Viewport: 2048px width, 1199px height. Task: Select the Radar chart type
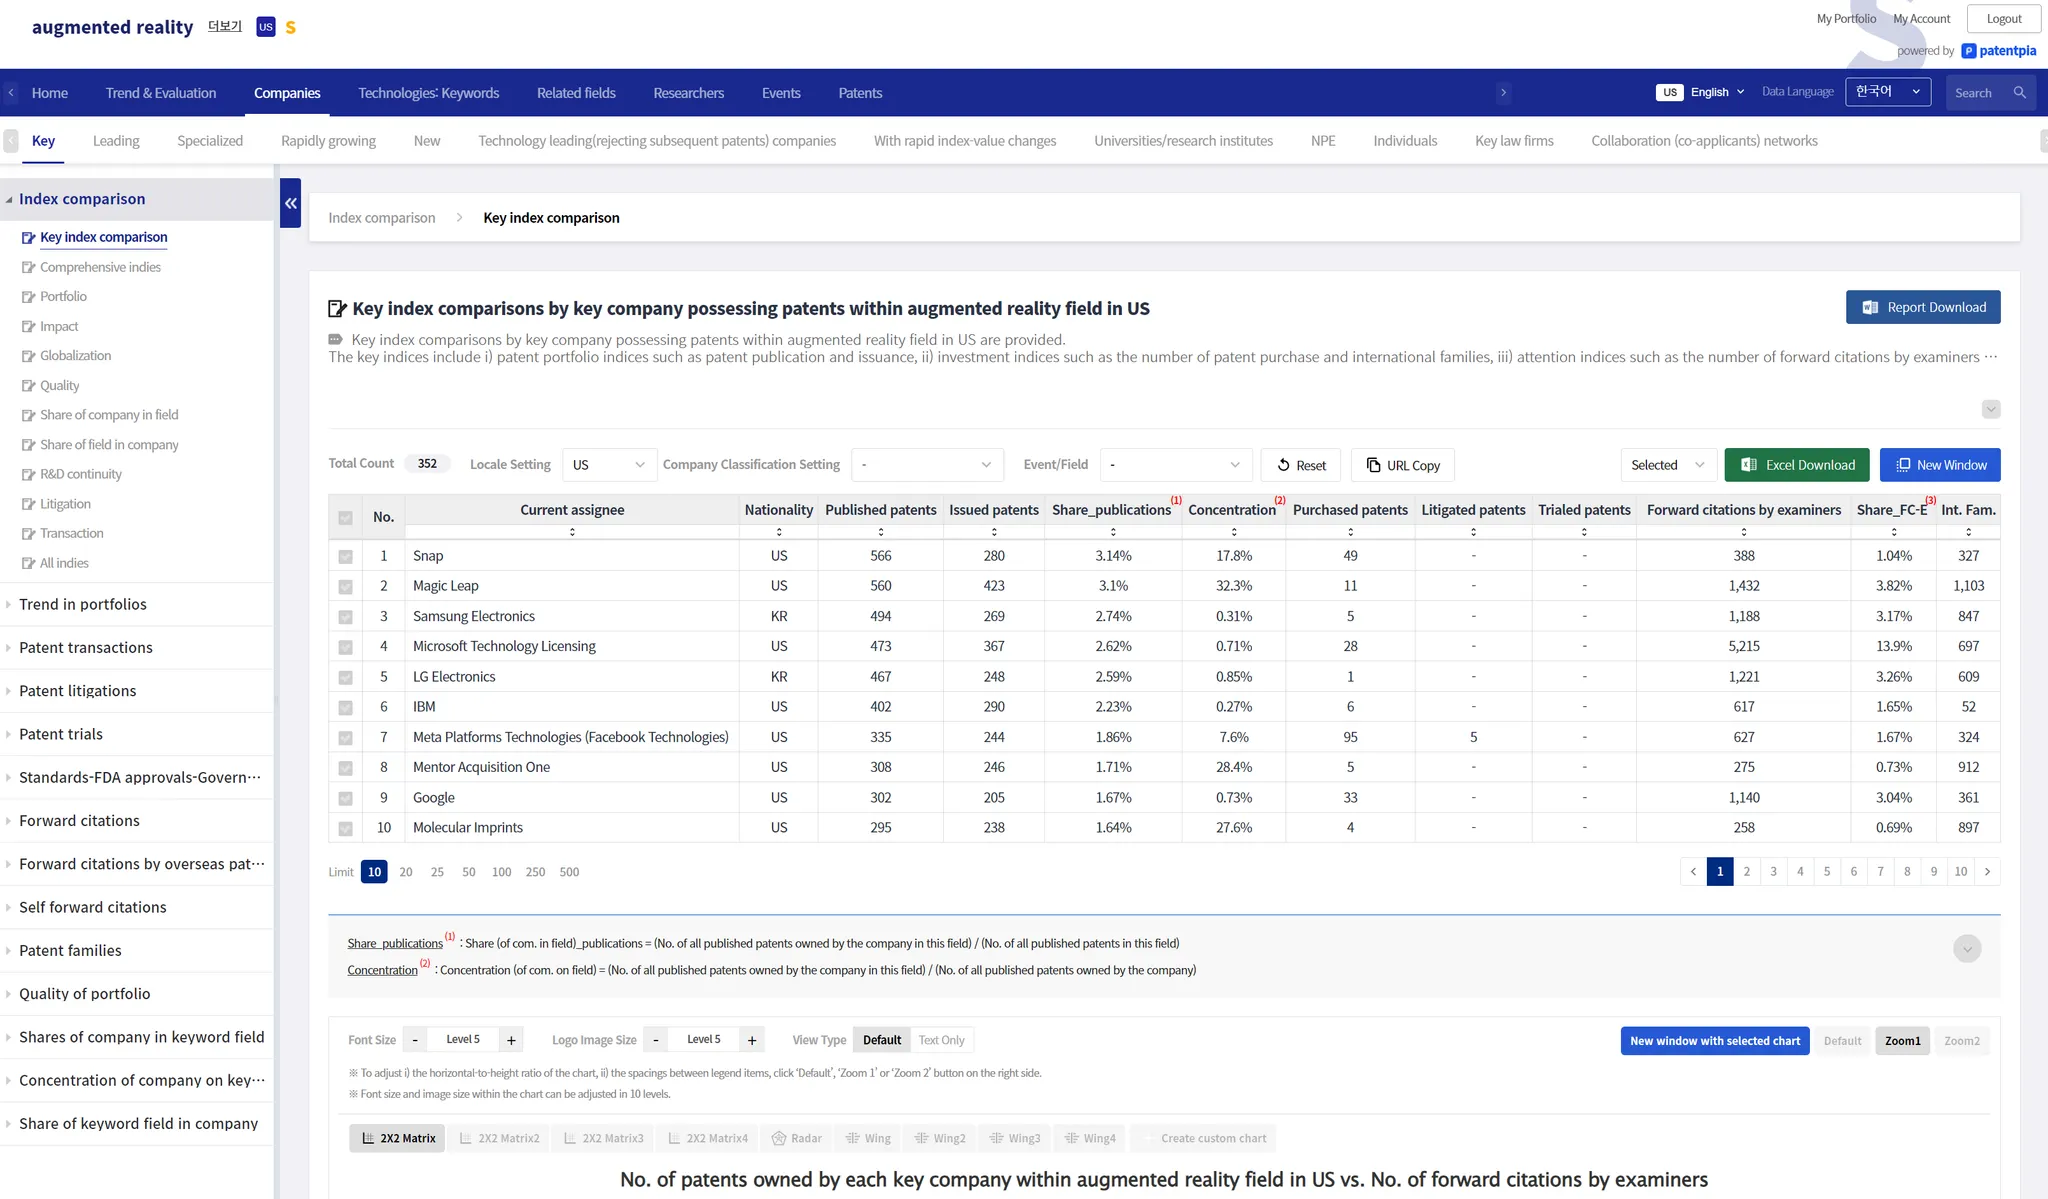coord(796,1138)
